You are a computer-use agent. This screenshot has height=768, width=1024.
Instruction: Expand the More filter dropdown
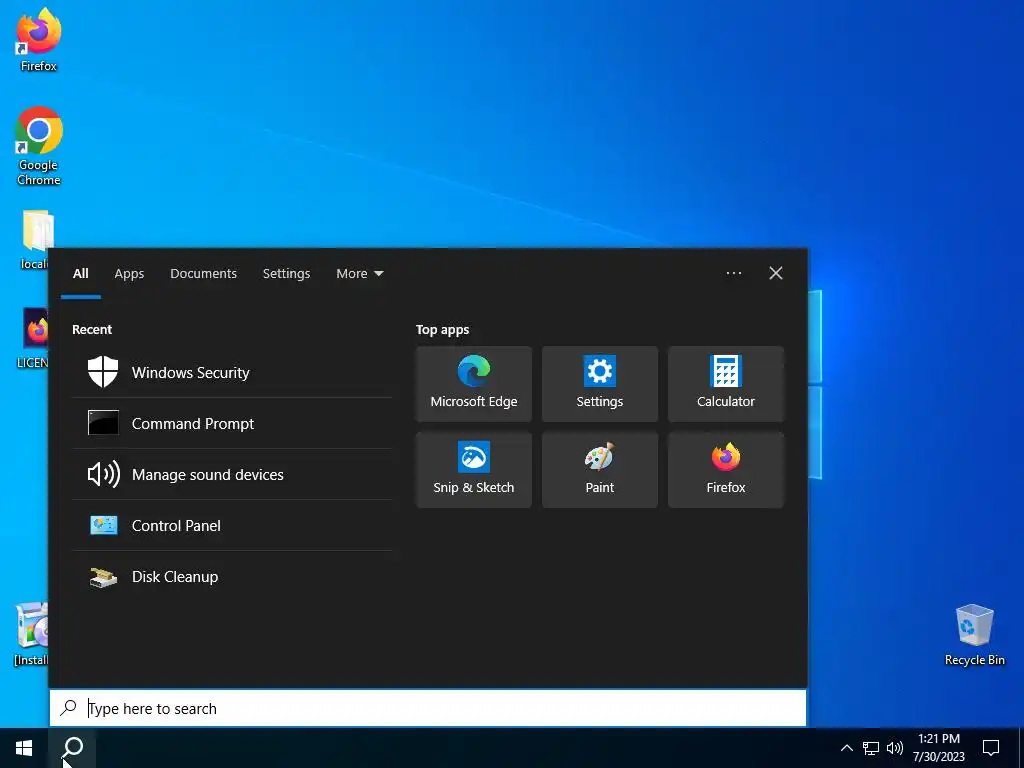pyautogui.click(x=359, y=274)
